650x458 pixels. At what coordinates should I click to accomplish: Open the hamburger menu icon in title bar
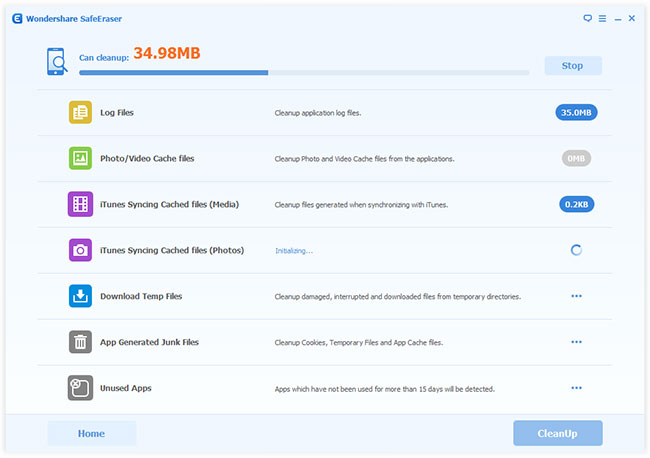602,19
